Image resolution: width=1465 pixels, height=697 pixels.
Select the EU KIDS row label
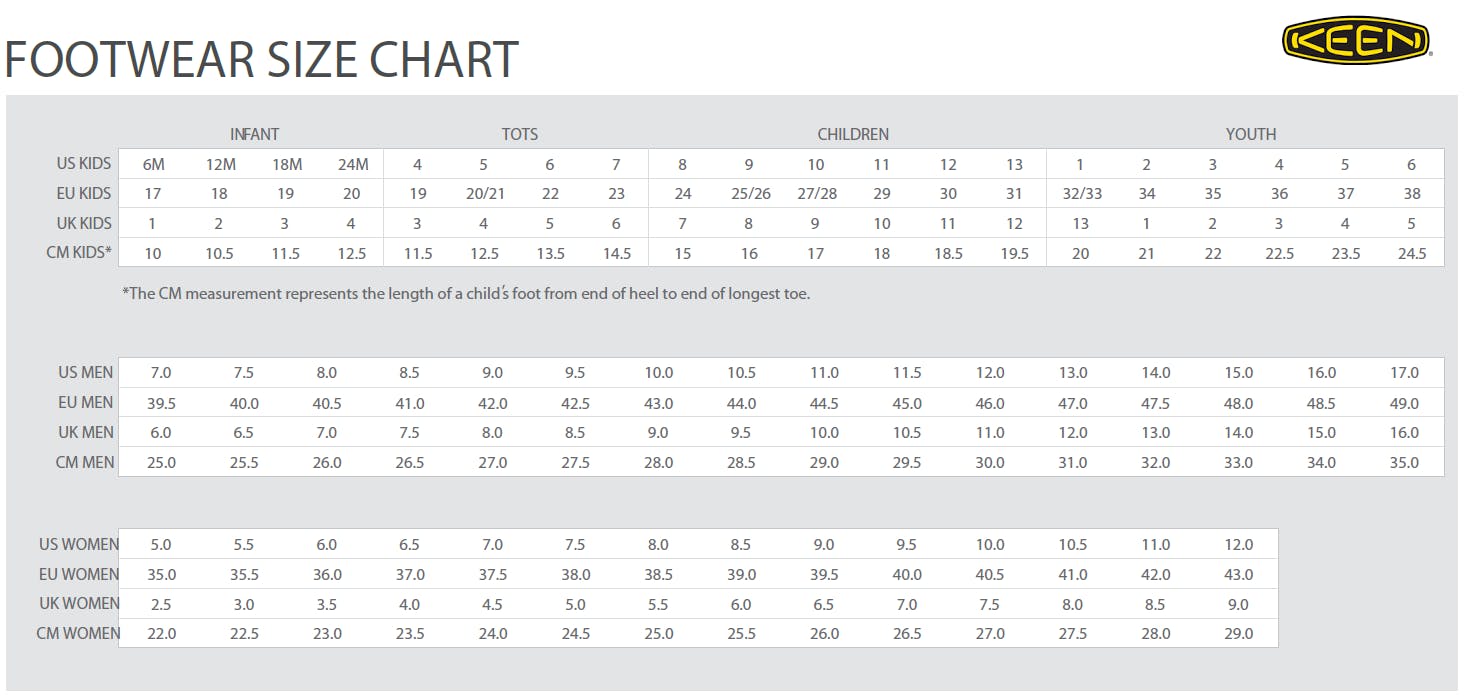coord(84,193)
